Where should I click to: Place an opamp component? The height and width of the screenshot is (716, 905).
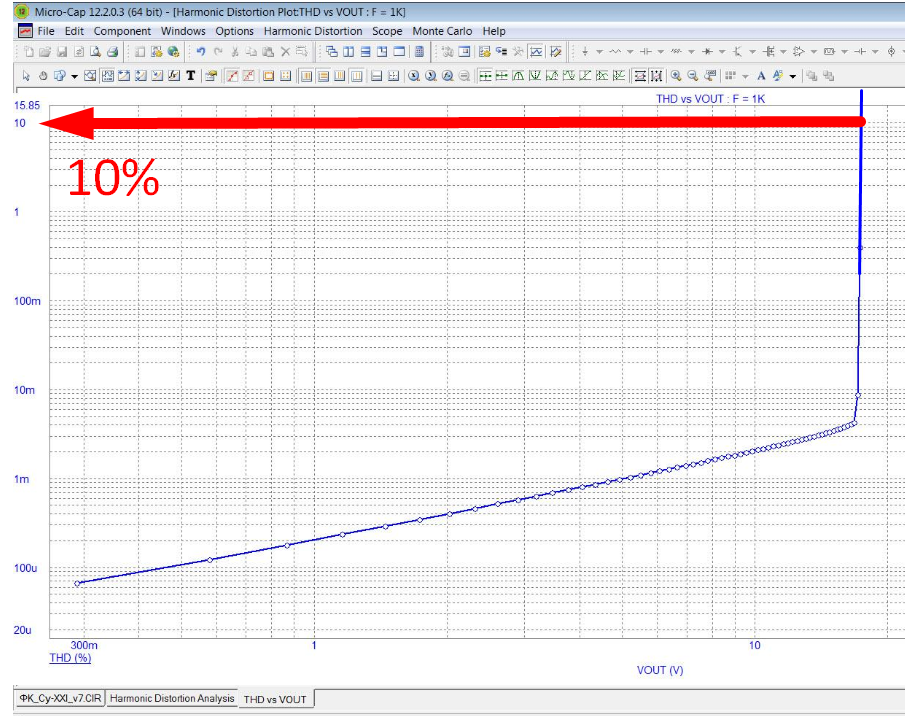click(x=799, y=52)
